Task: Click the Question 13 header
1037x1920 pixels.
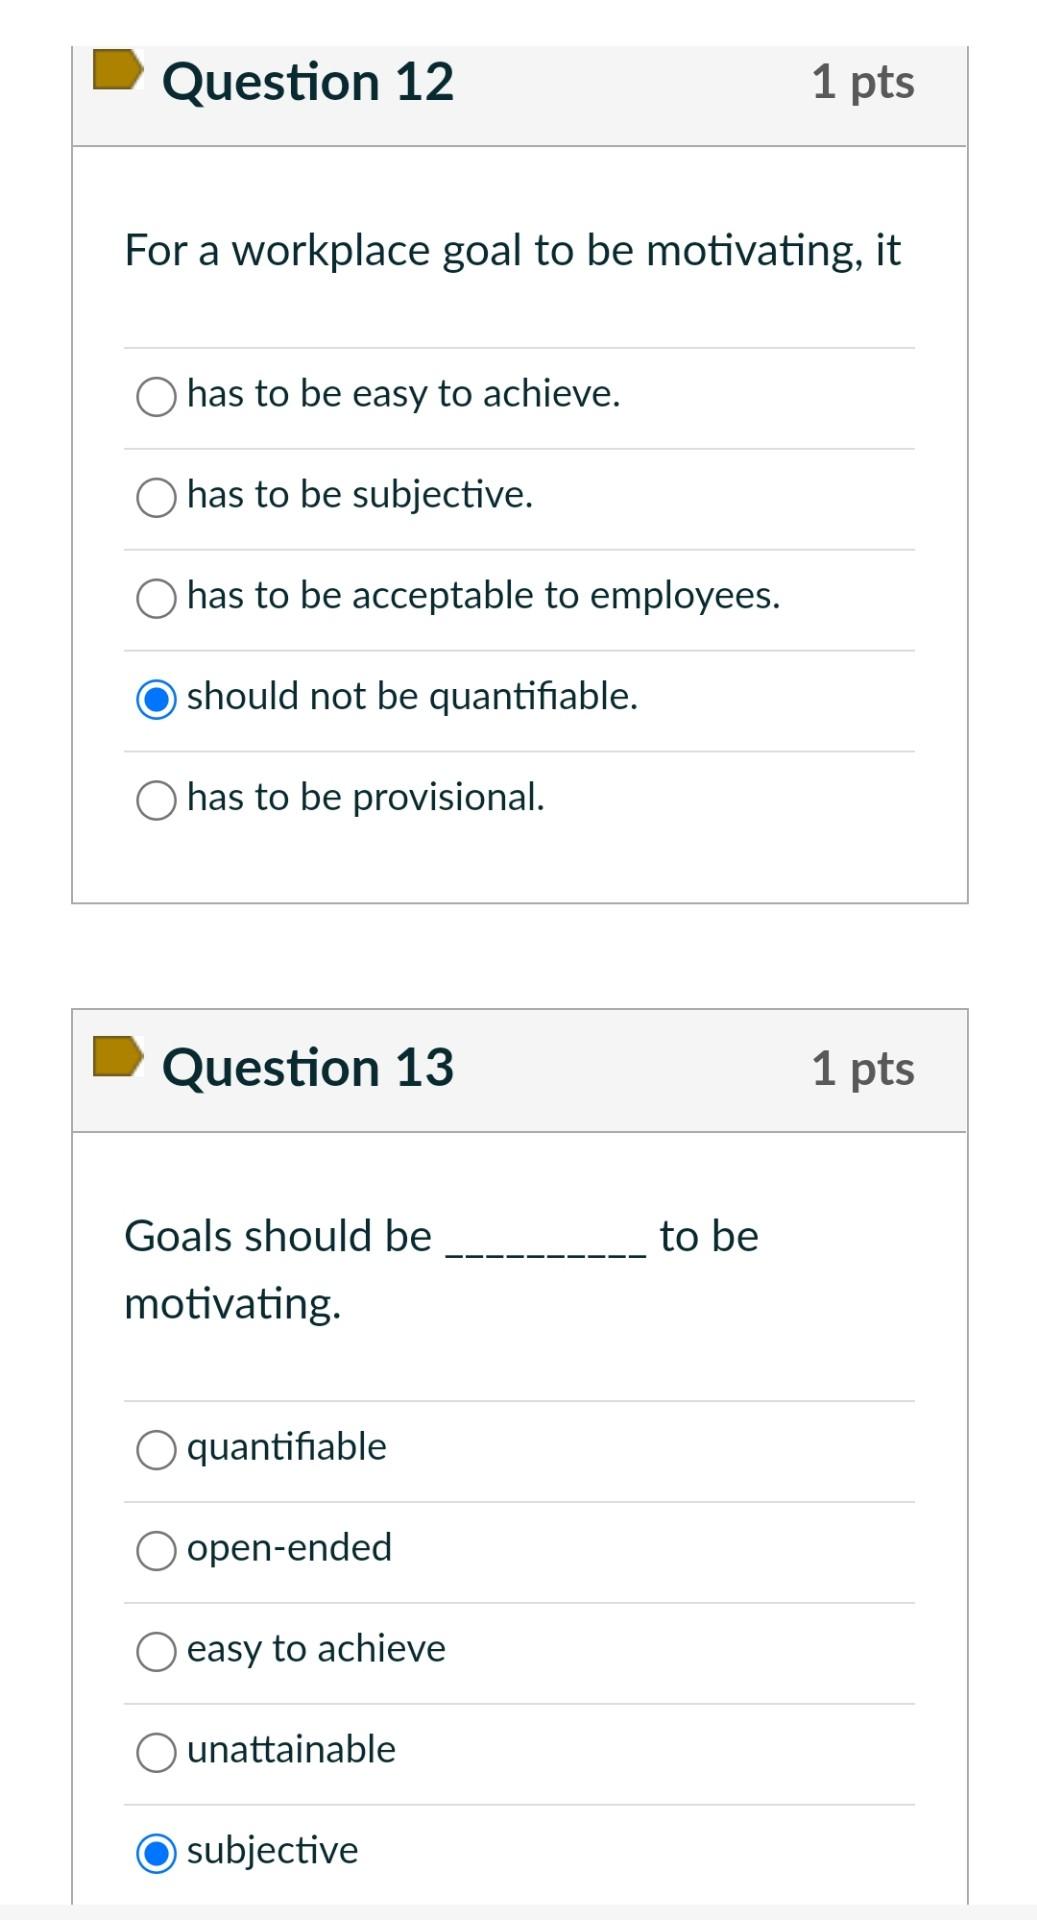Action: (x=307, y=1068)
